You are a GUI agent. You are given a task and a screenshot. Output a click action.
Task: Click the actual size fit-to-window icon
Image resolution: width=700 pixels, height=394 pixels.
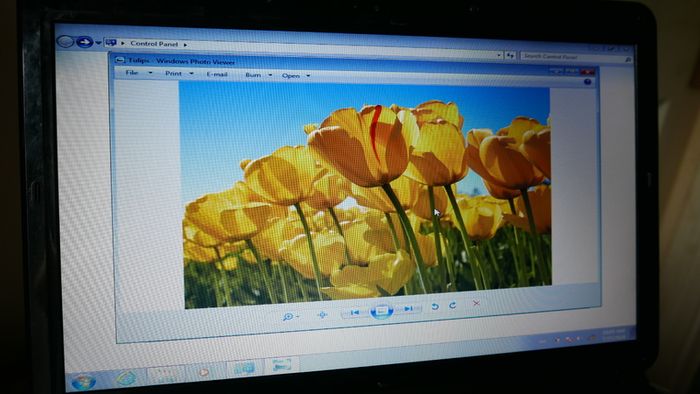coord(322,315)
